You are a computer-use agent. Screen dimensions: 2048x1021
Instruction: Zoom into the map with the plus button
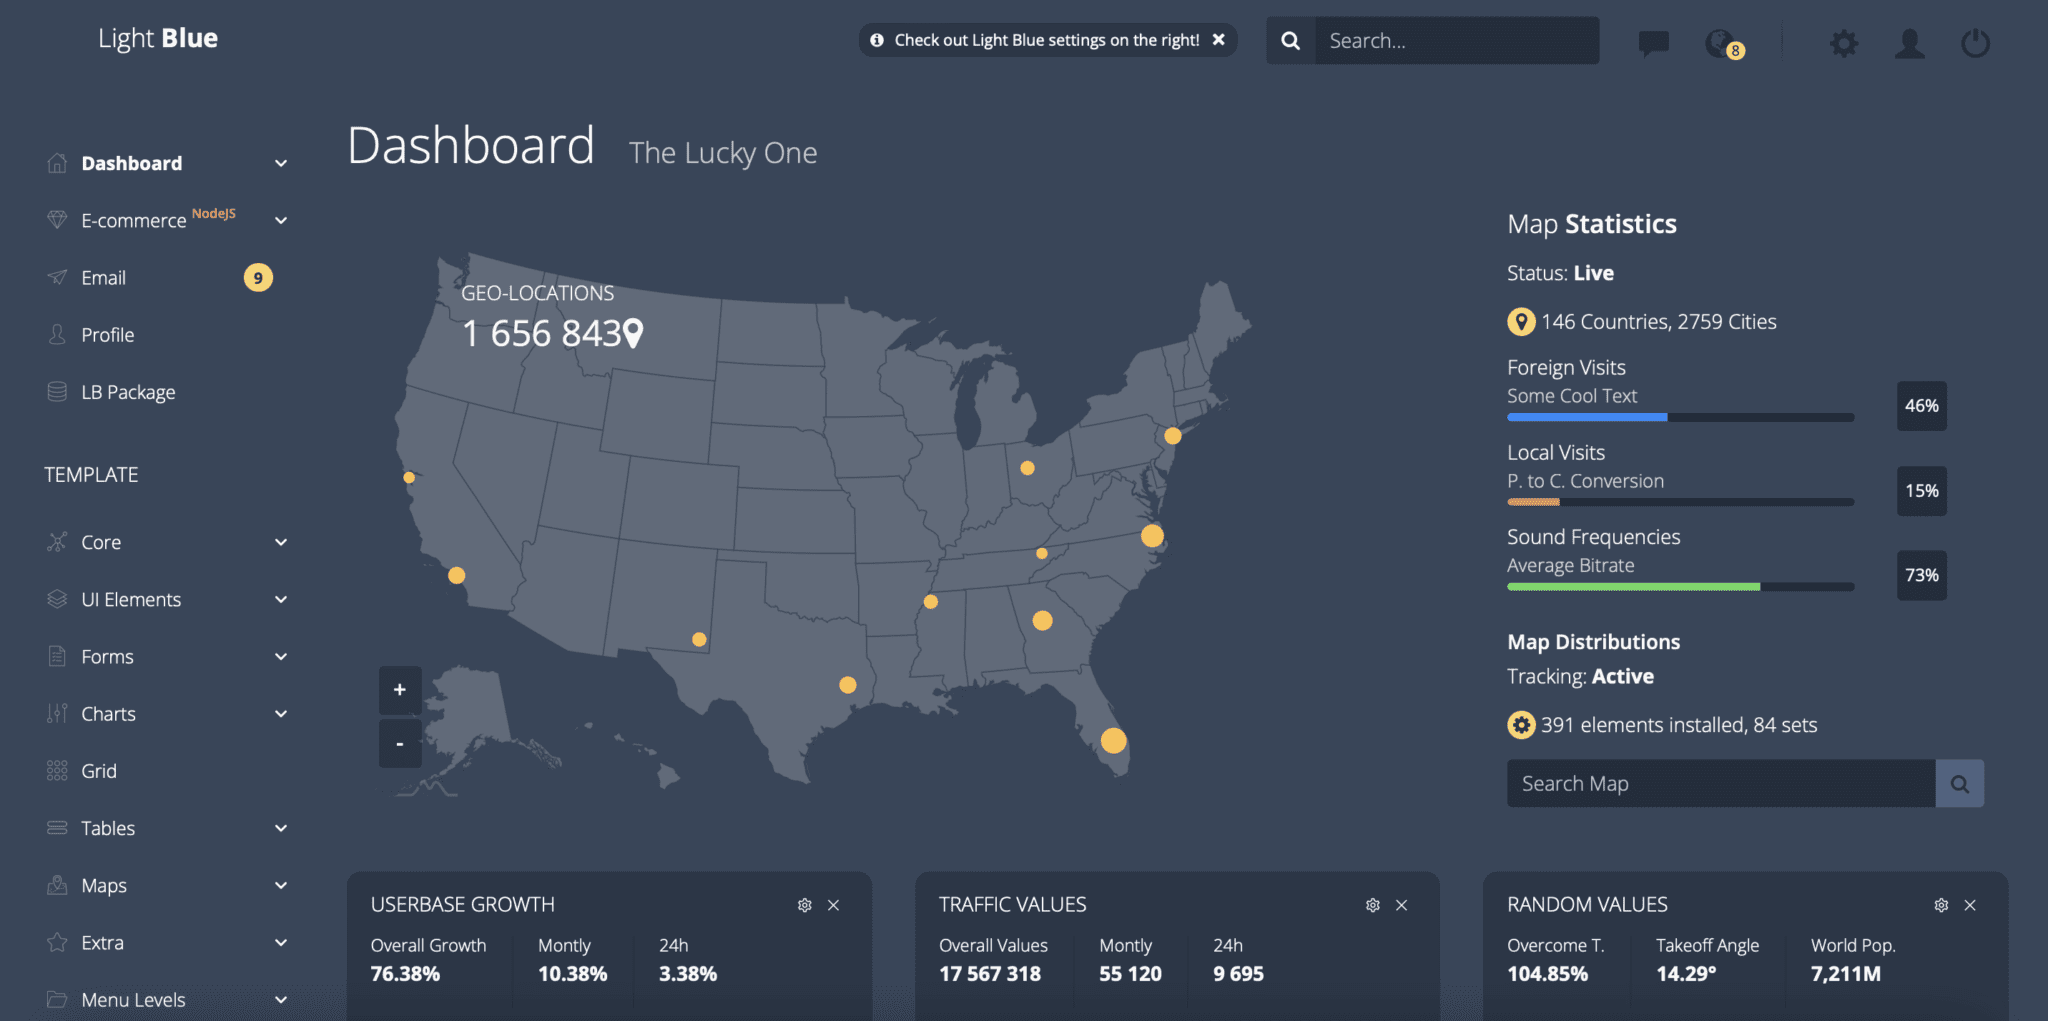399,689
